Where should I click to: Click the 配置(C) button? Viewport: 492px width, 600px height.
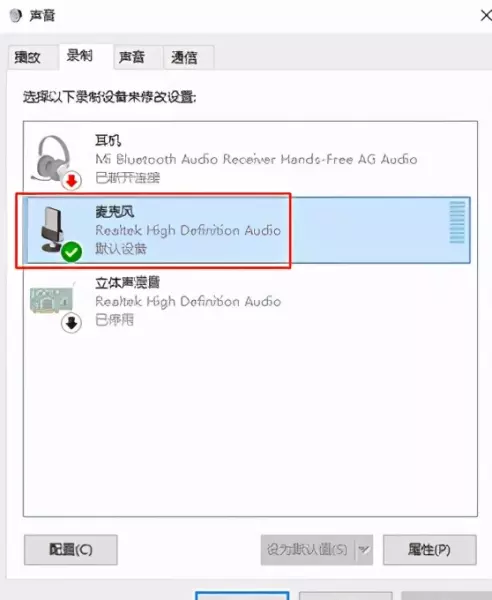(71, 550)
